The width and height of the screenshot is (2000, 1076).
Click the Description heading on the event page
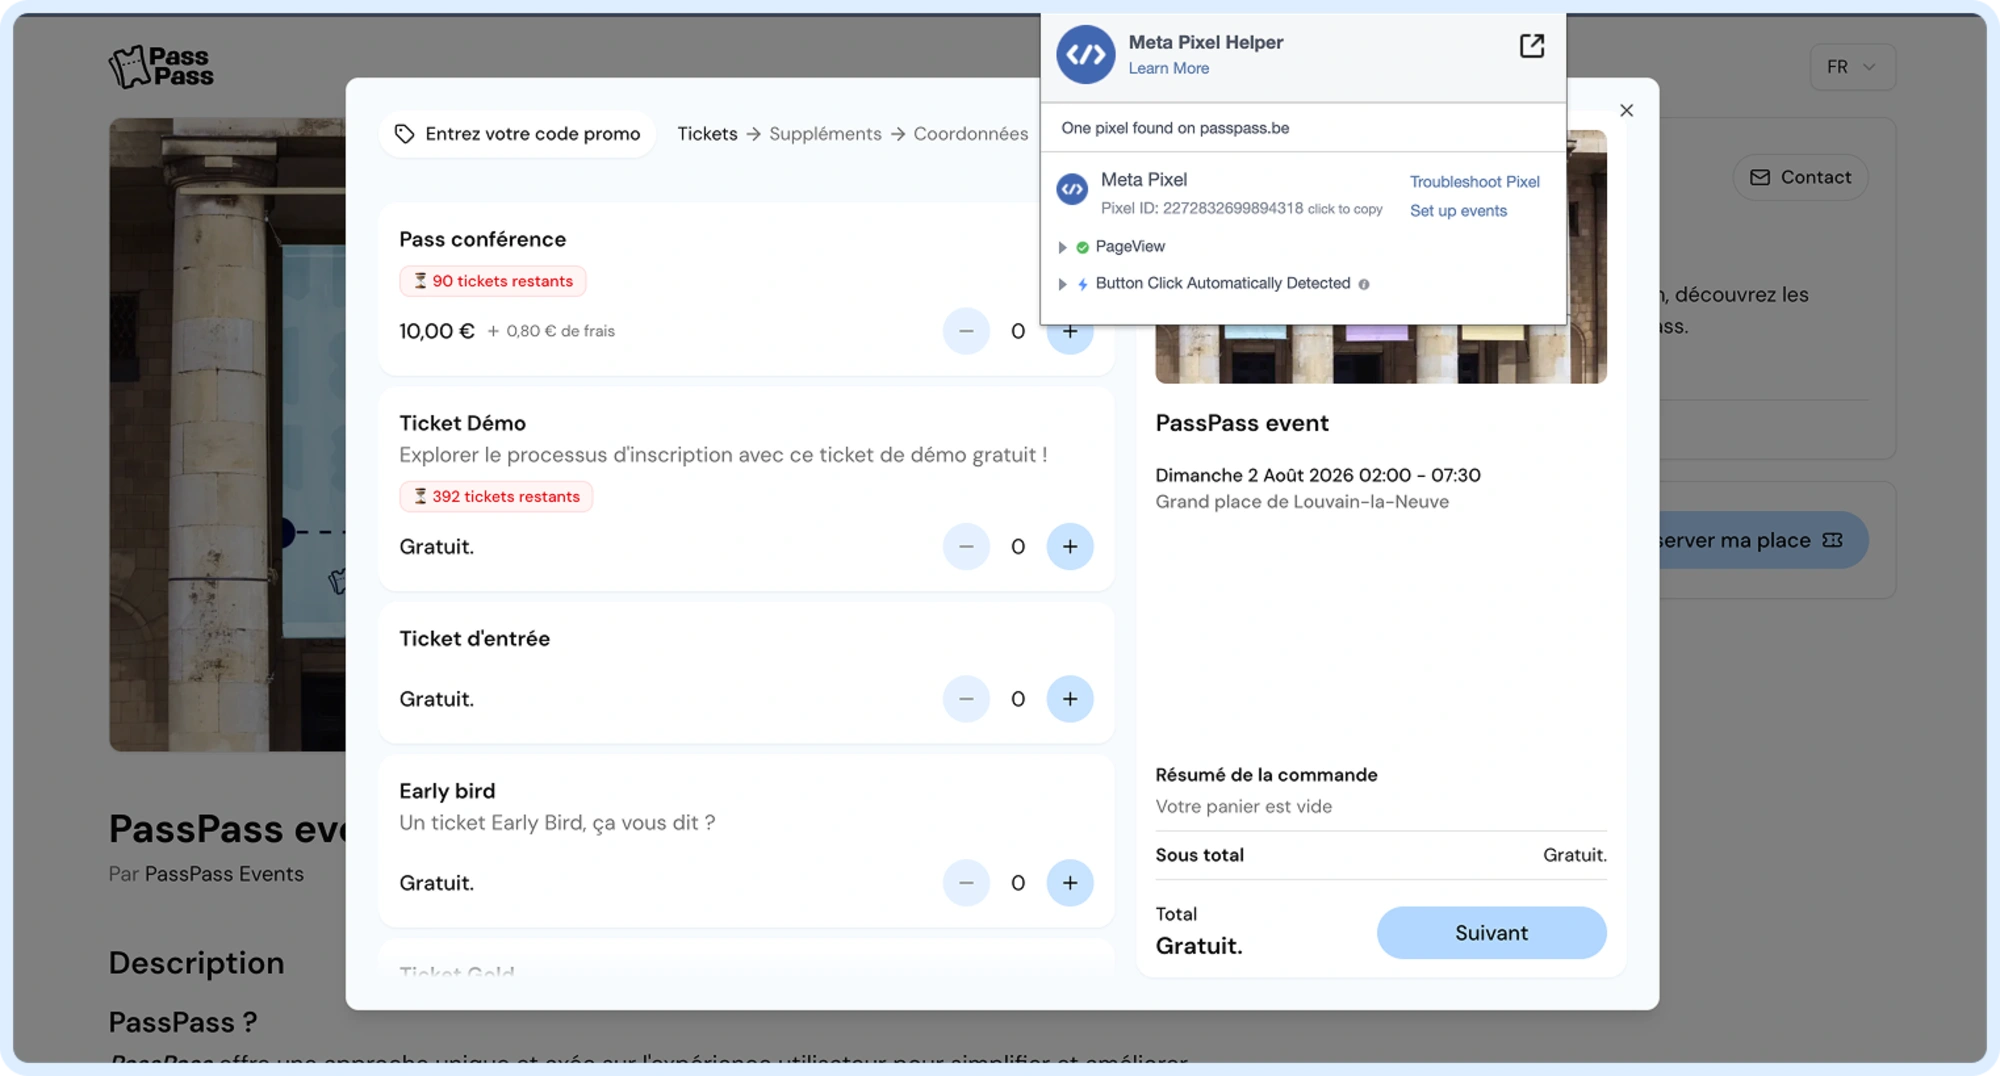(x=197, y=963)
